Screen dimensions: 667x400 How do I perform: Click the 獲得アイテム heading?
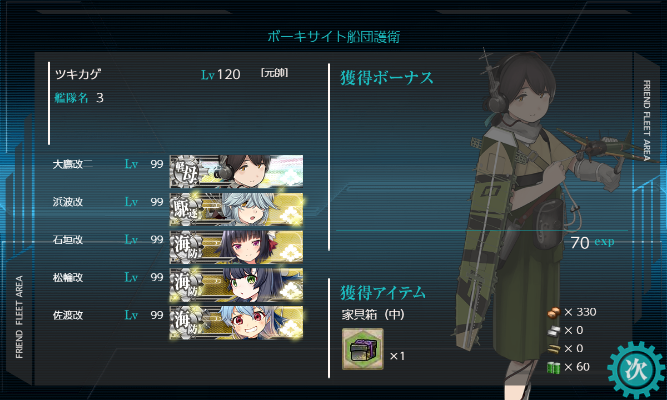coord(383,292)
